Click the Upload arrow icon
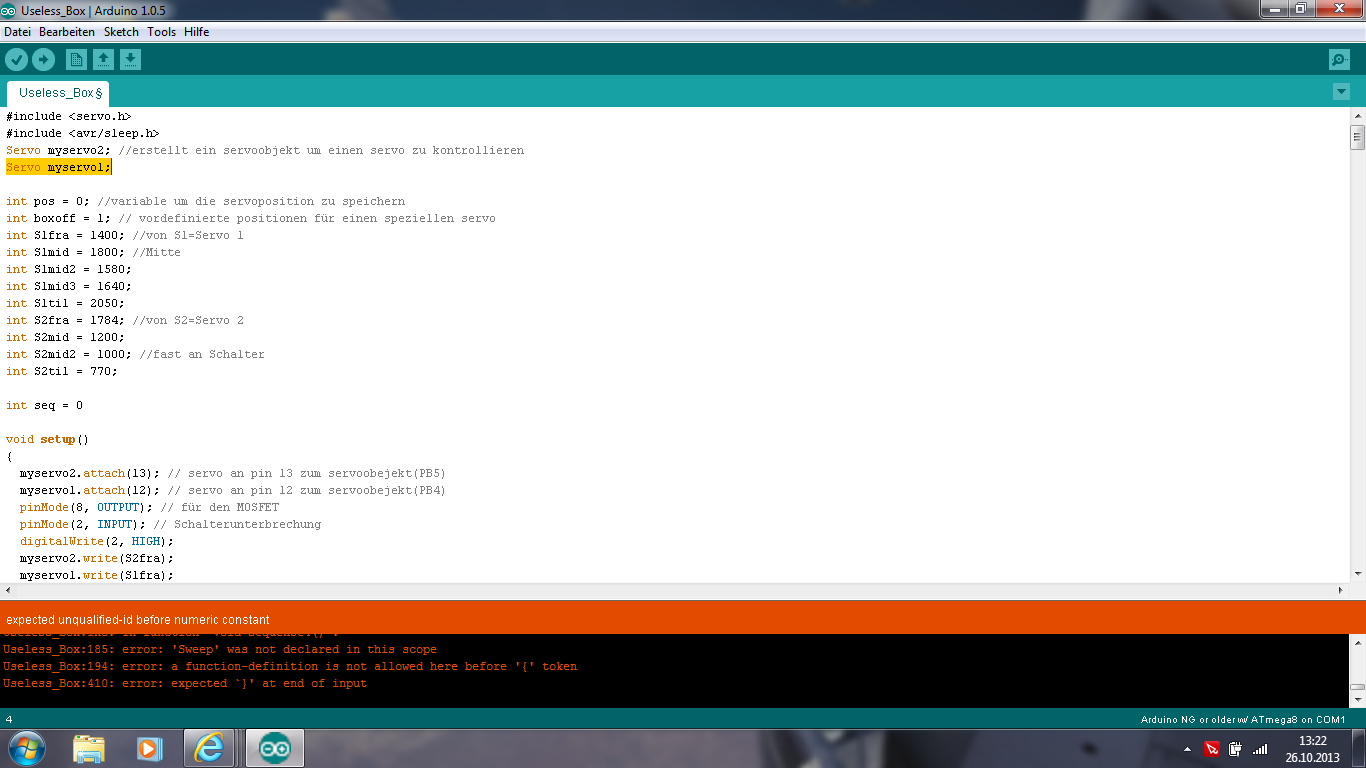 coord(44,60)
